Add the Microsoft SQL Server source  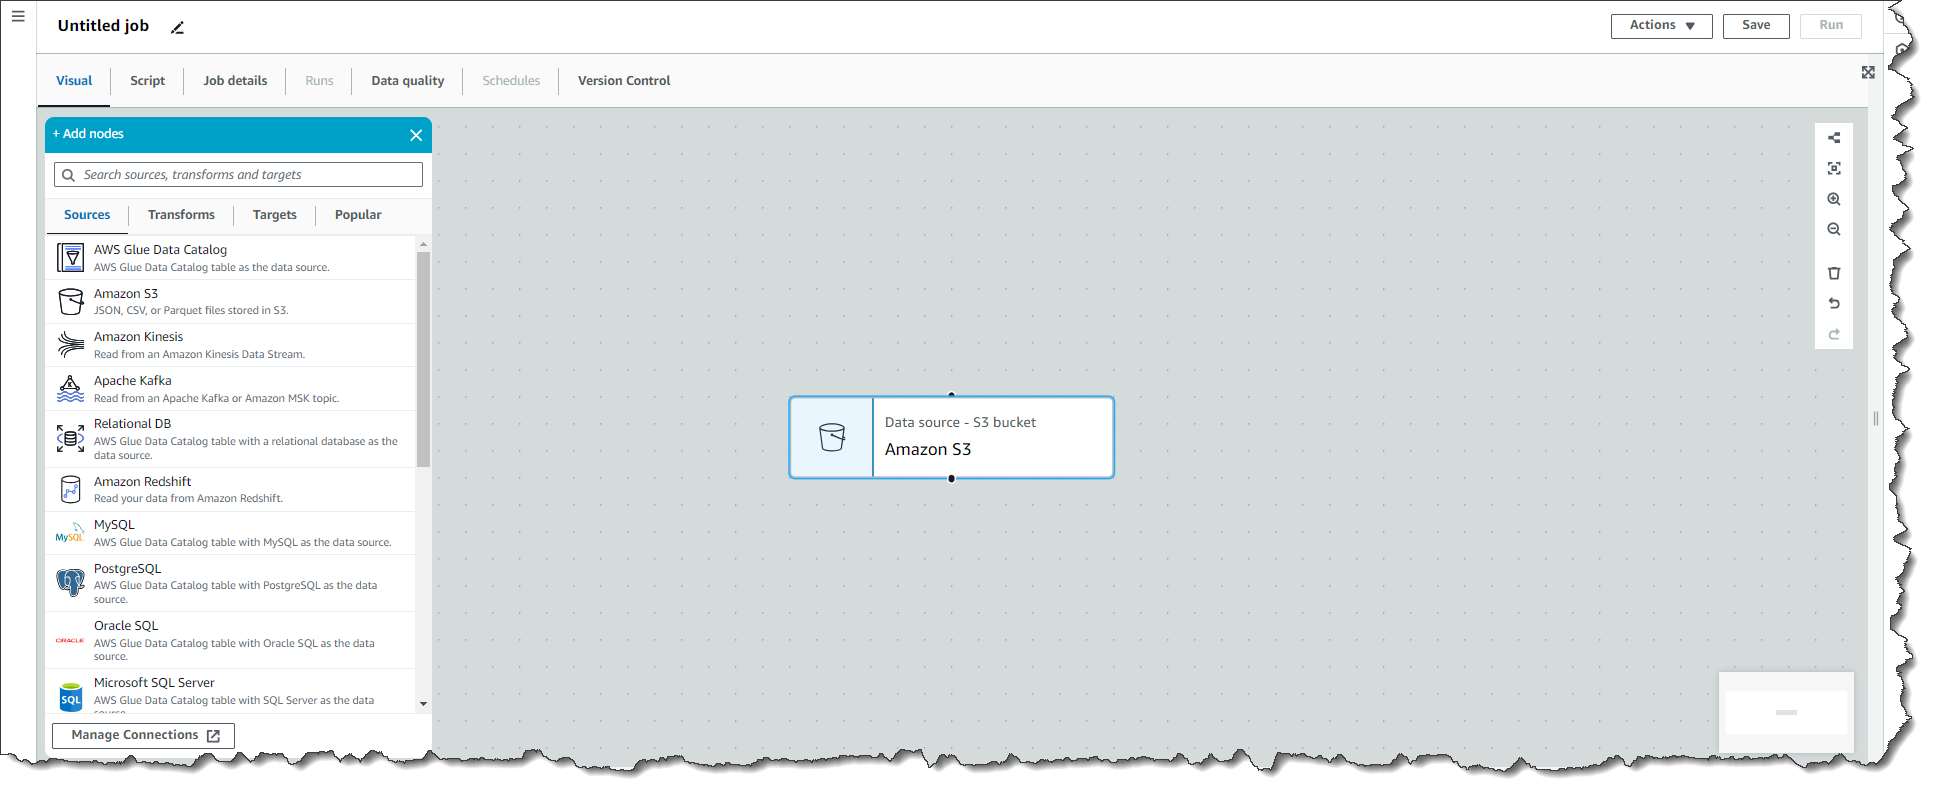point(231,692)
